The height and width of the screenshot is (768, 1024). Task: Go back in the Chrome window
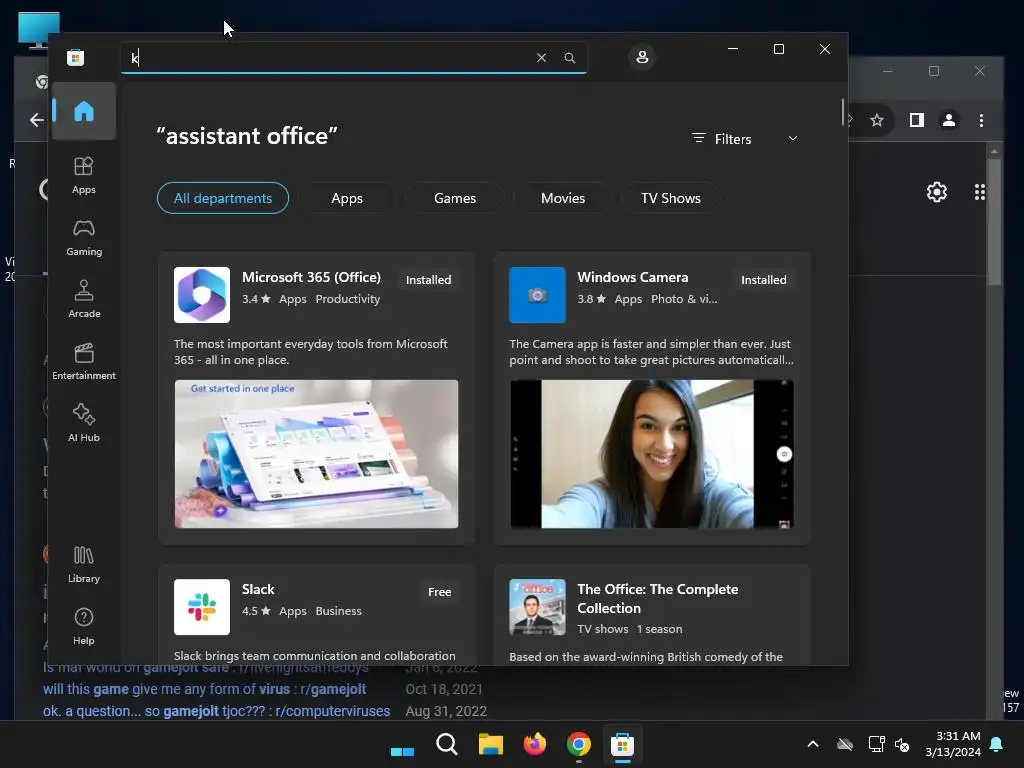(x=37, y=120)
